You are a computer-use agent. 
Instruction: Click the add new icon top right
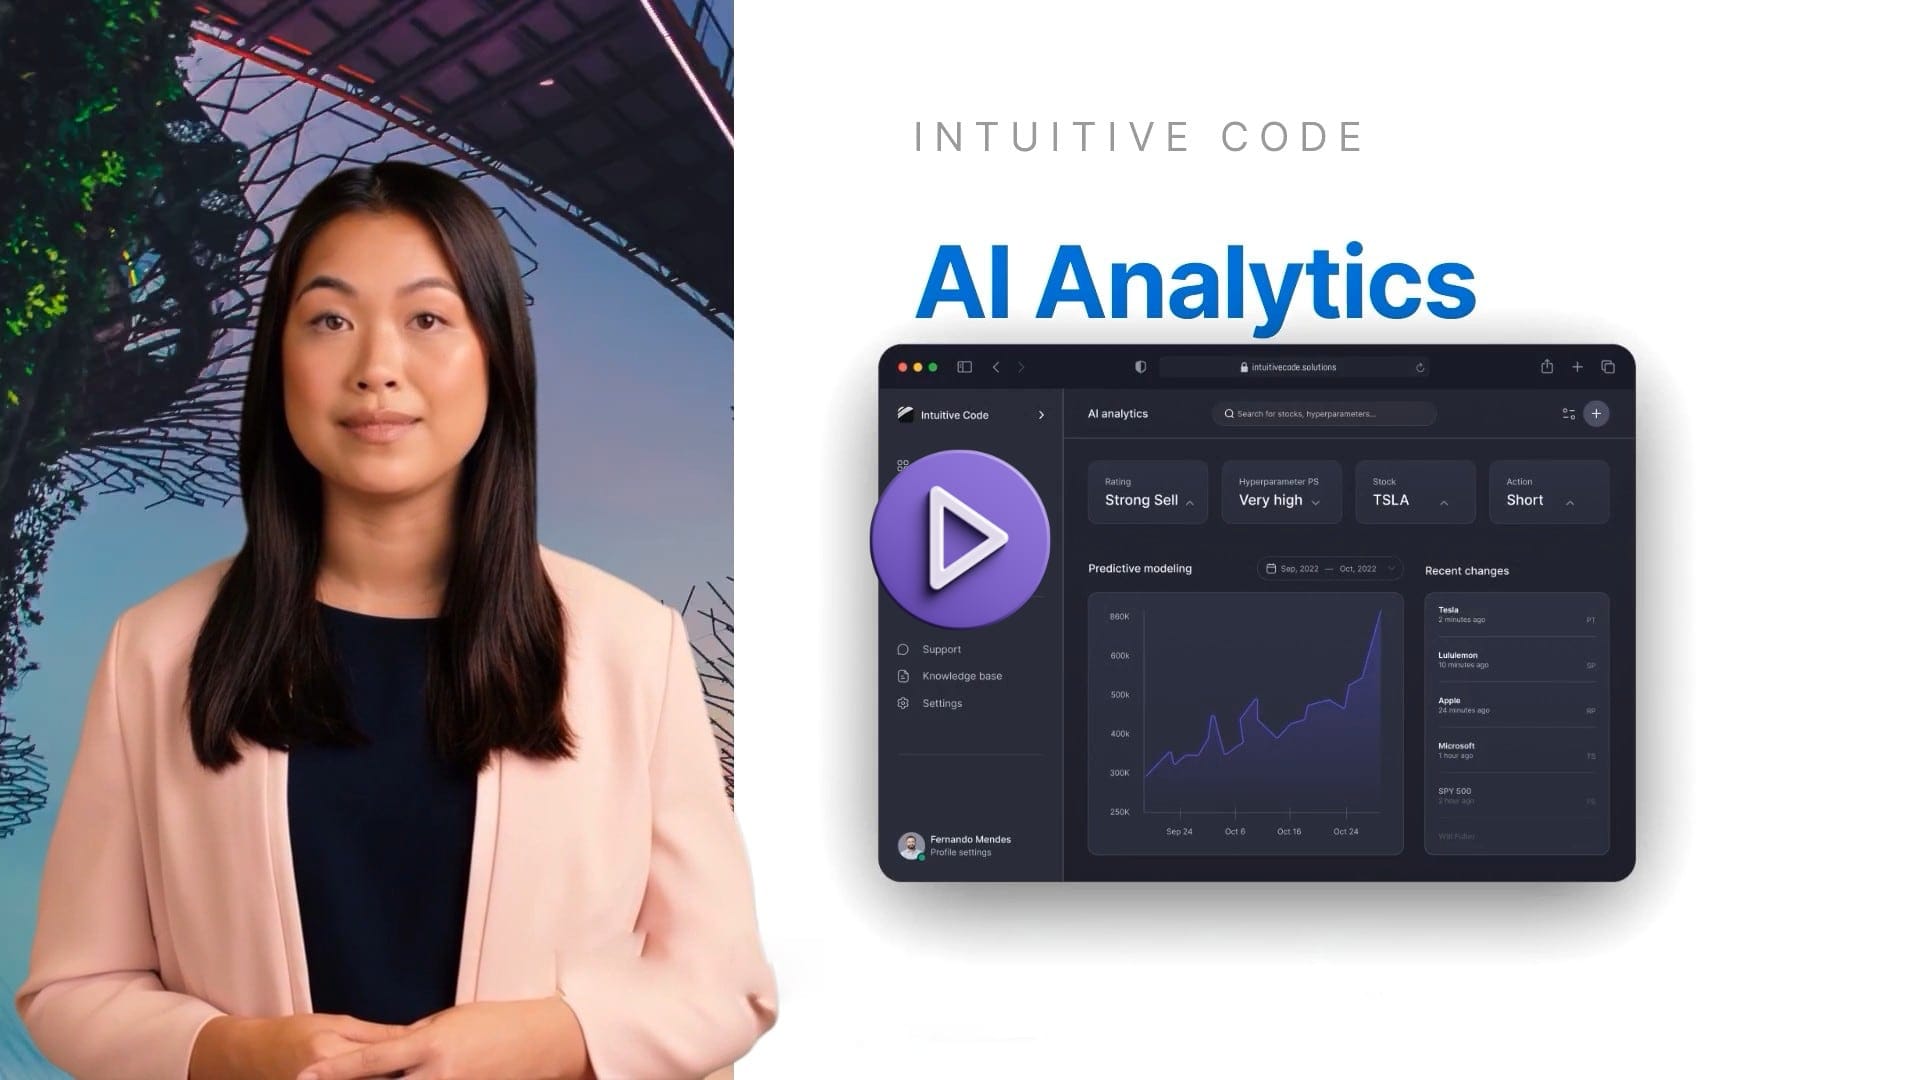(1597, 414)
